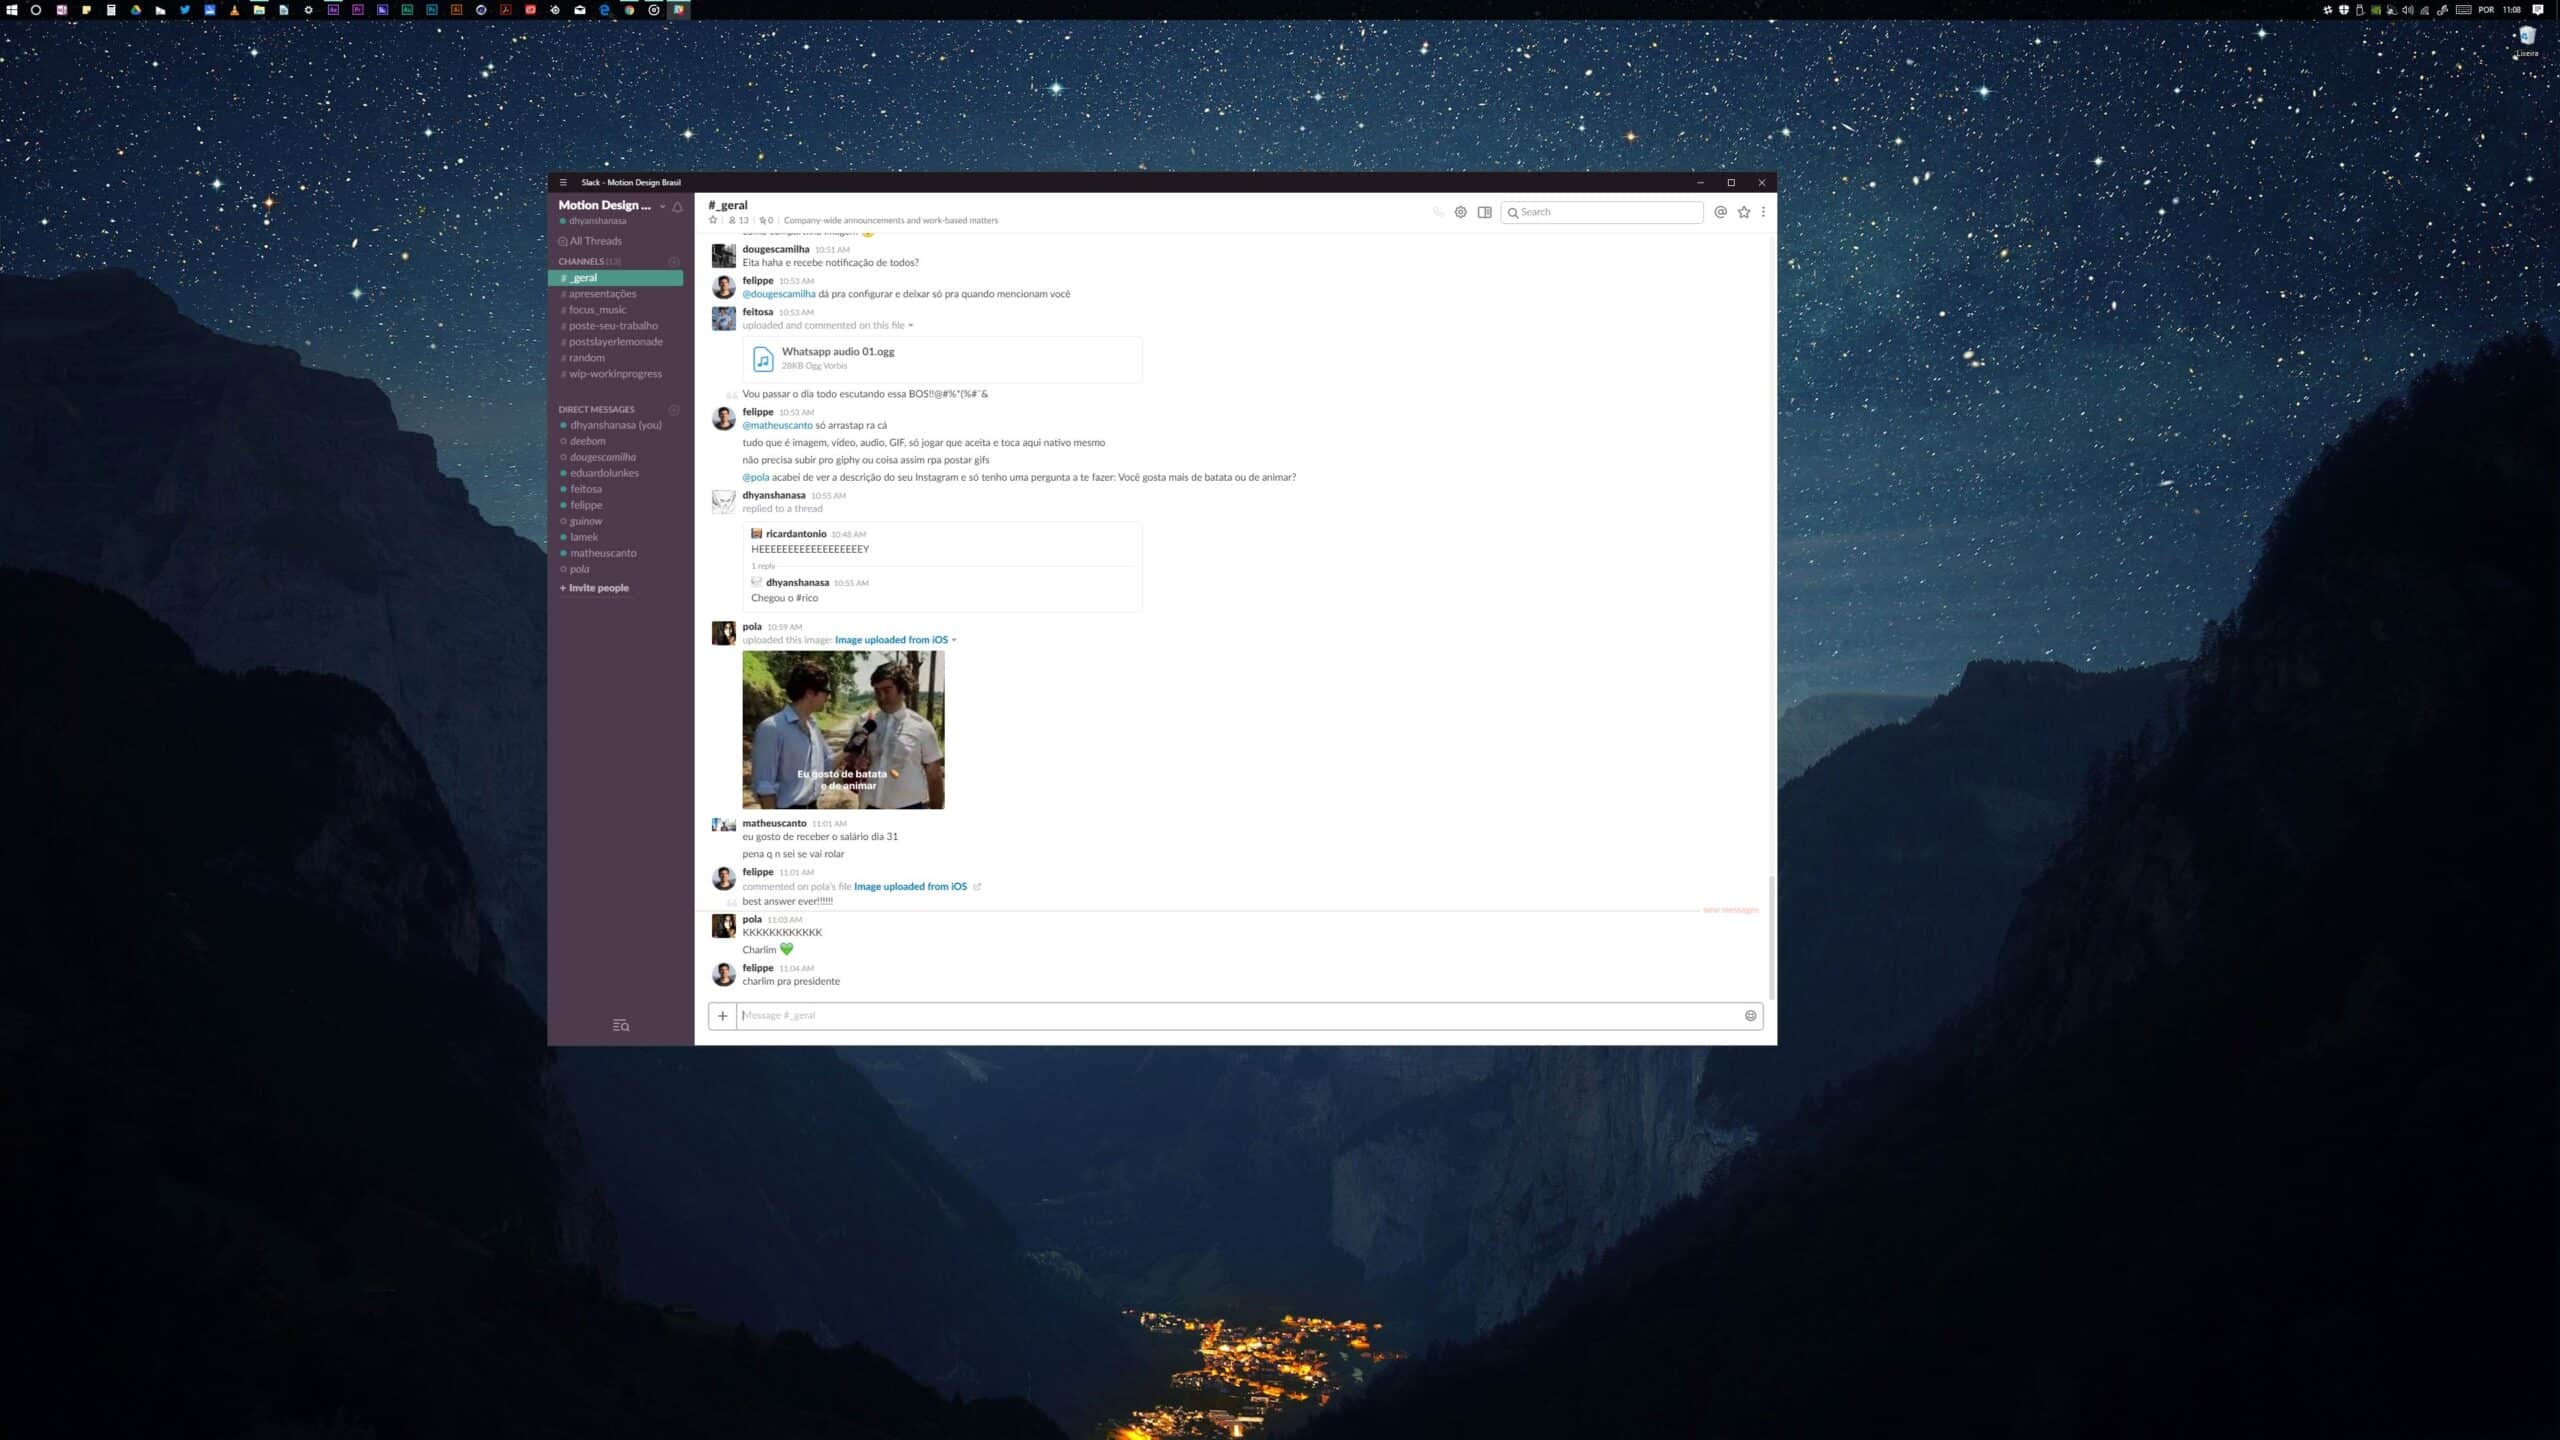2560x1440 pixels.
Task: Open starred items in header
Action: [x=1744, y=212]
